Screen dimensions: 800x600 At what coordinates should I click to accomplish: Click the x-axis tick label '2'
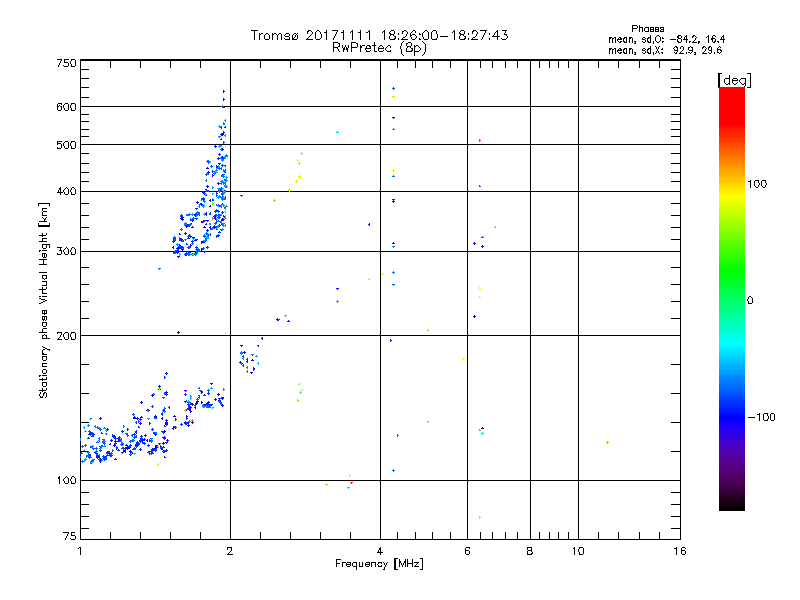coord(230,551)
